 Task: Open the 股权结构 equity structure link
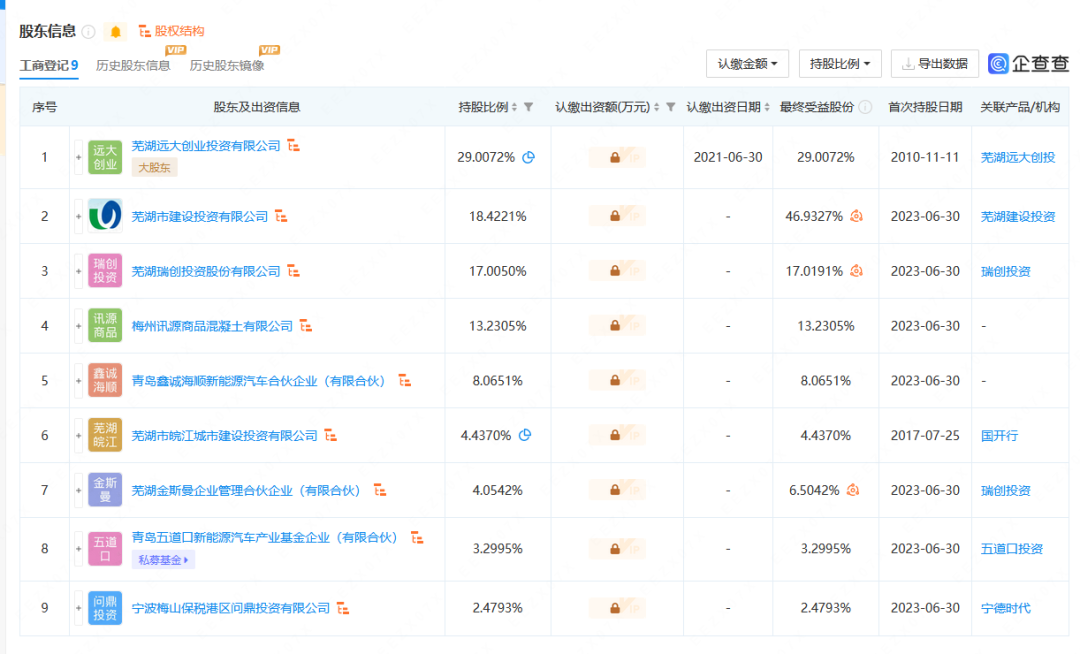pos(172,31)
